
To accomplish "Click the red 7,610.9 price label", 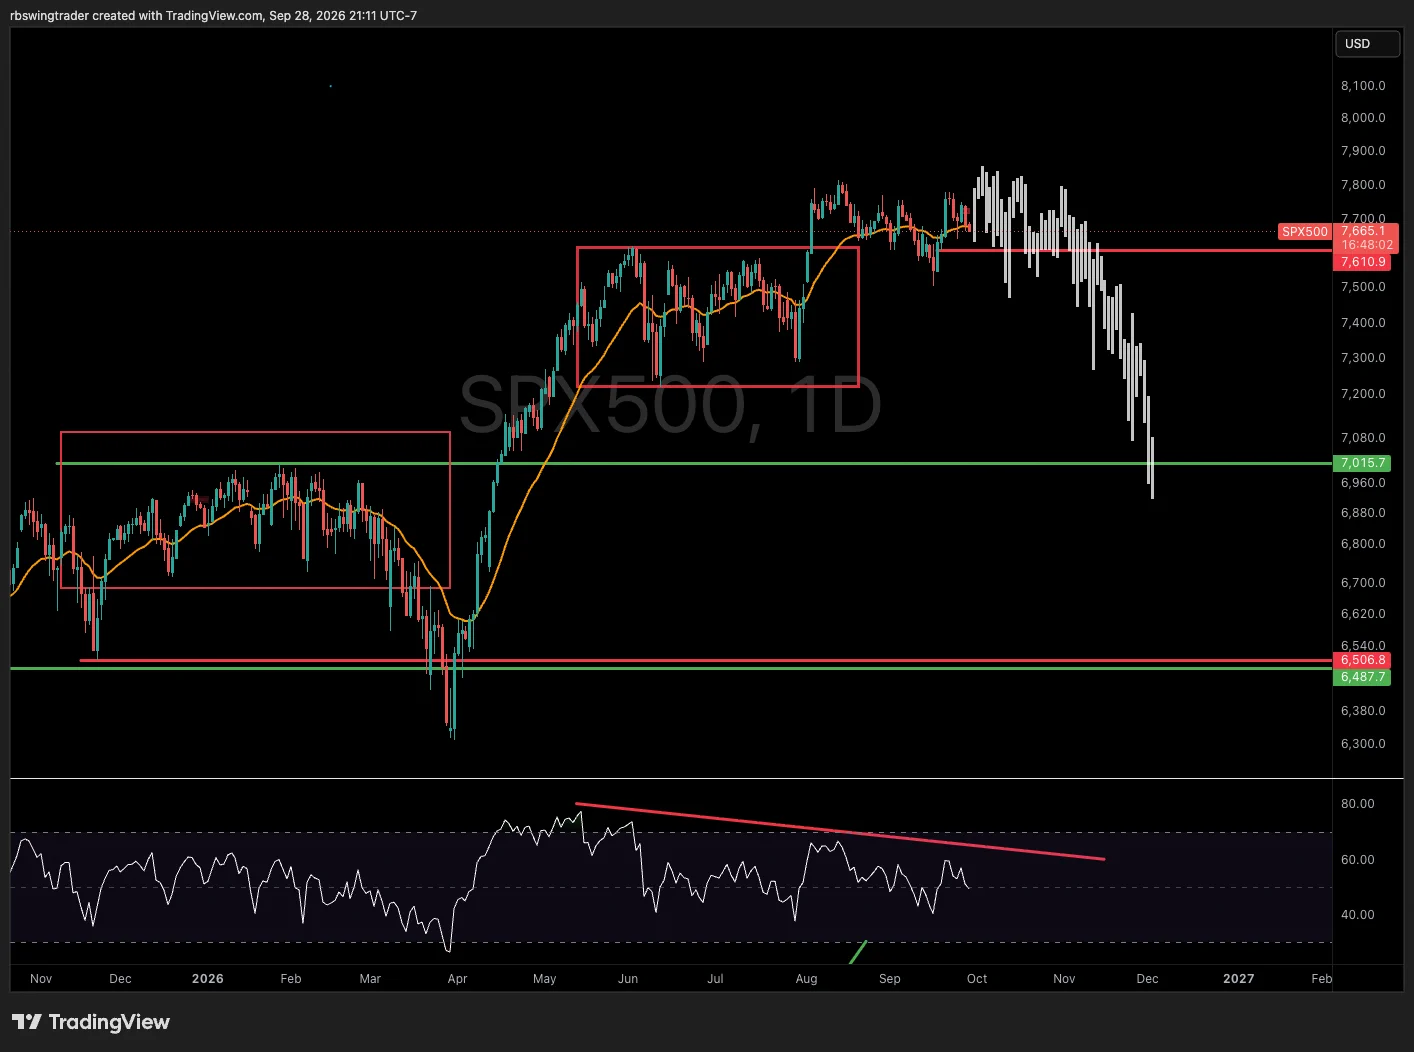I will coord(1364,262).
